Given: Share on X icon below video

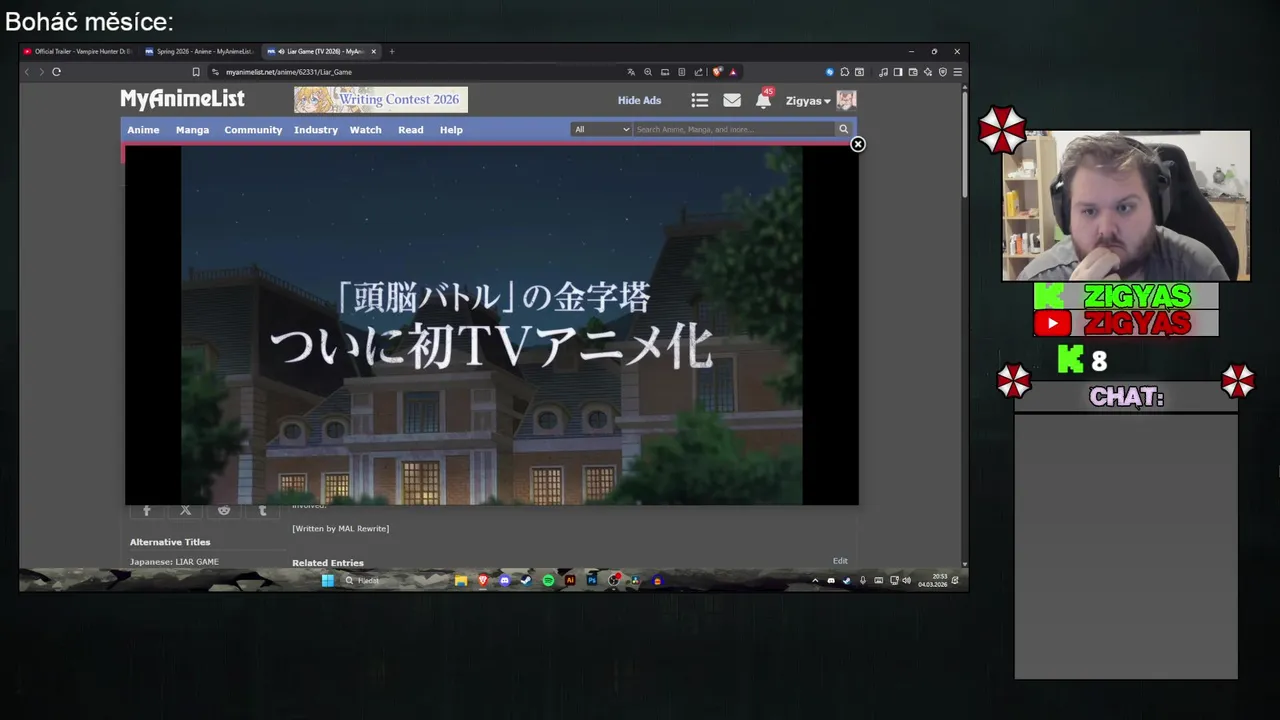Looking at the screenshot, I should pyautogui.click(x=185, y=510).
